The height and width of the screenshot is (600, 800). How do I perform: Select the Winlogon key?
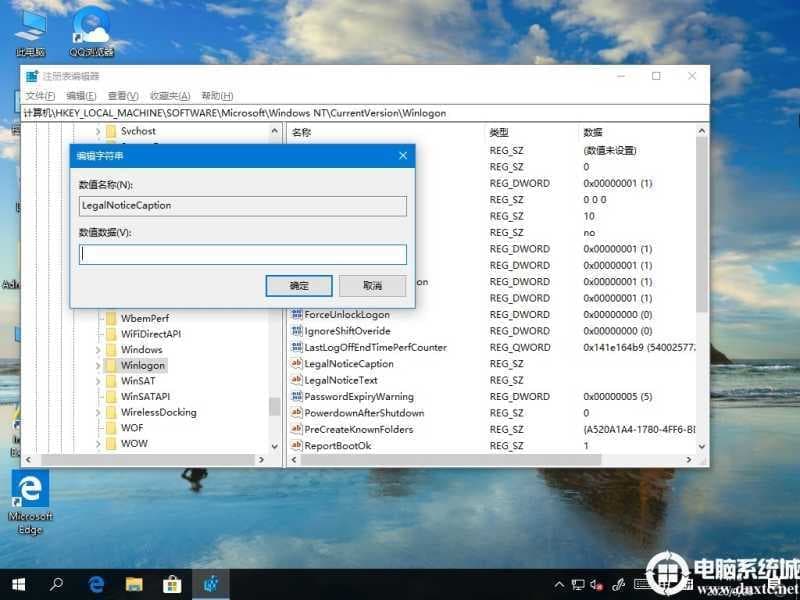point(142,365)
